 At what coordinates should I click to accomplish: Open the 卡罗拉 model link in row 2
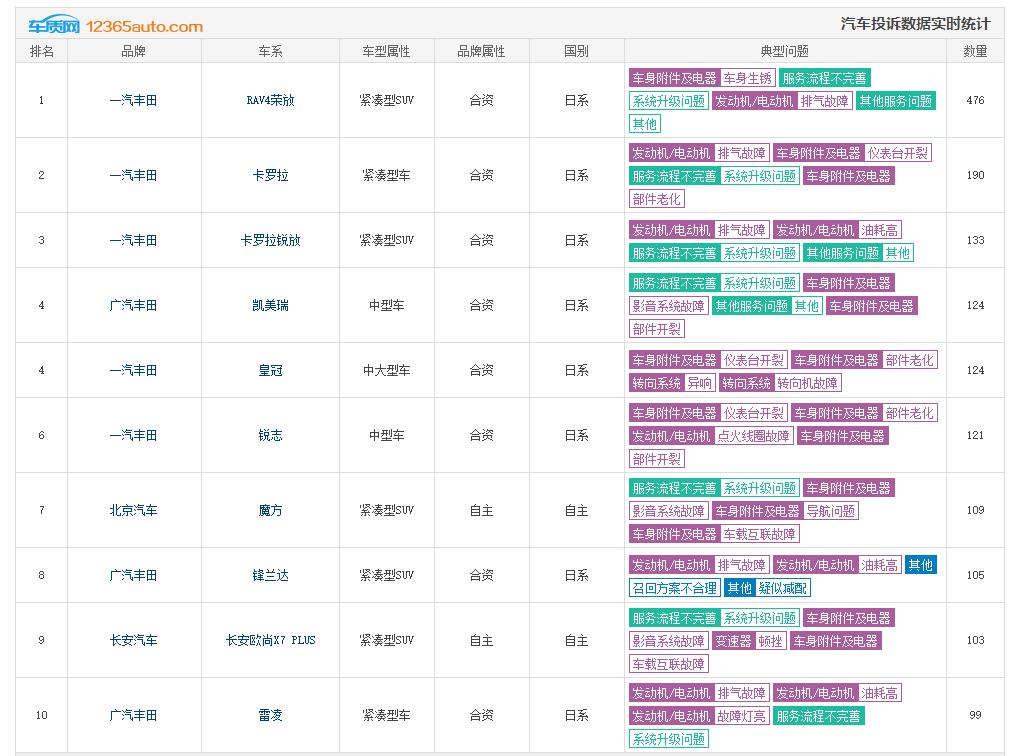270,175
